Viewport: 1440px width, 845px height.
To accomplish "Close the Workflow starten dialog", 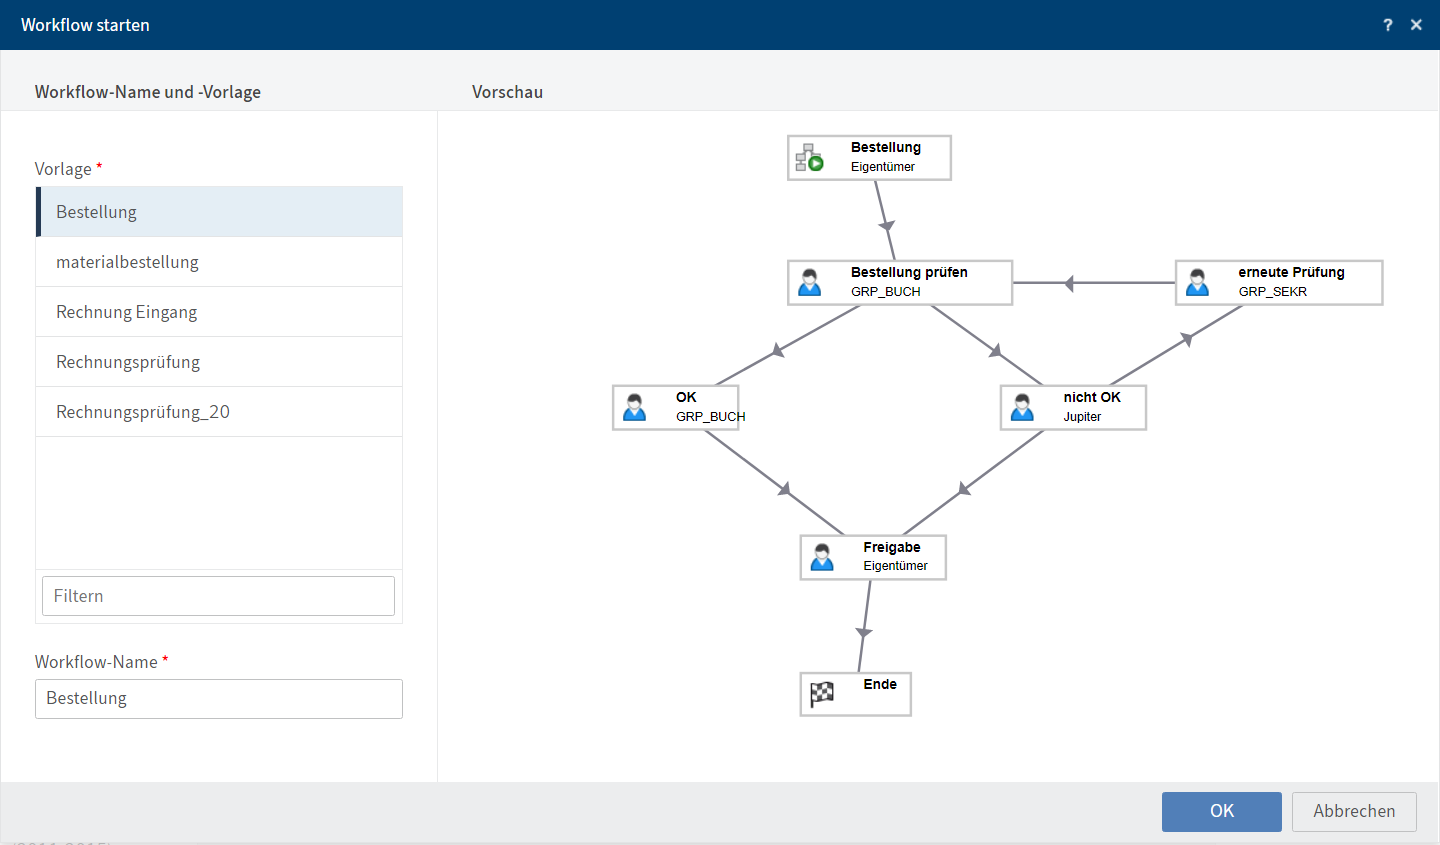I will 1416,25.
